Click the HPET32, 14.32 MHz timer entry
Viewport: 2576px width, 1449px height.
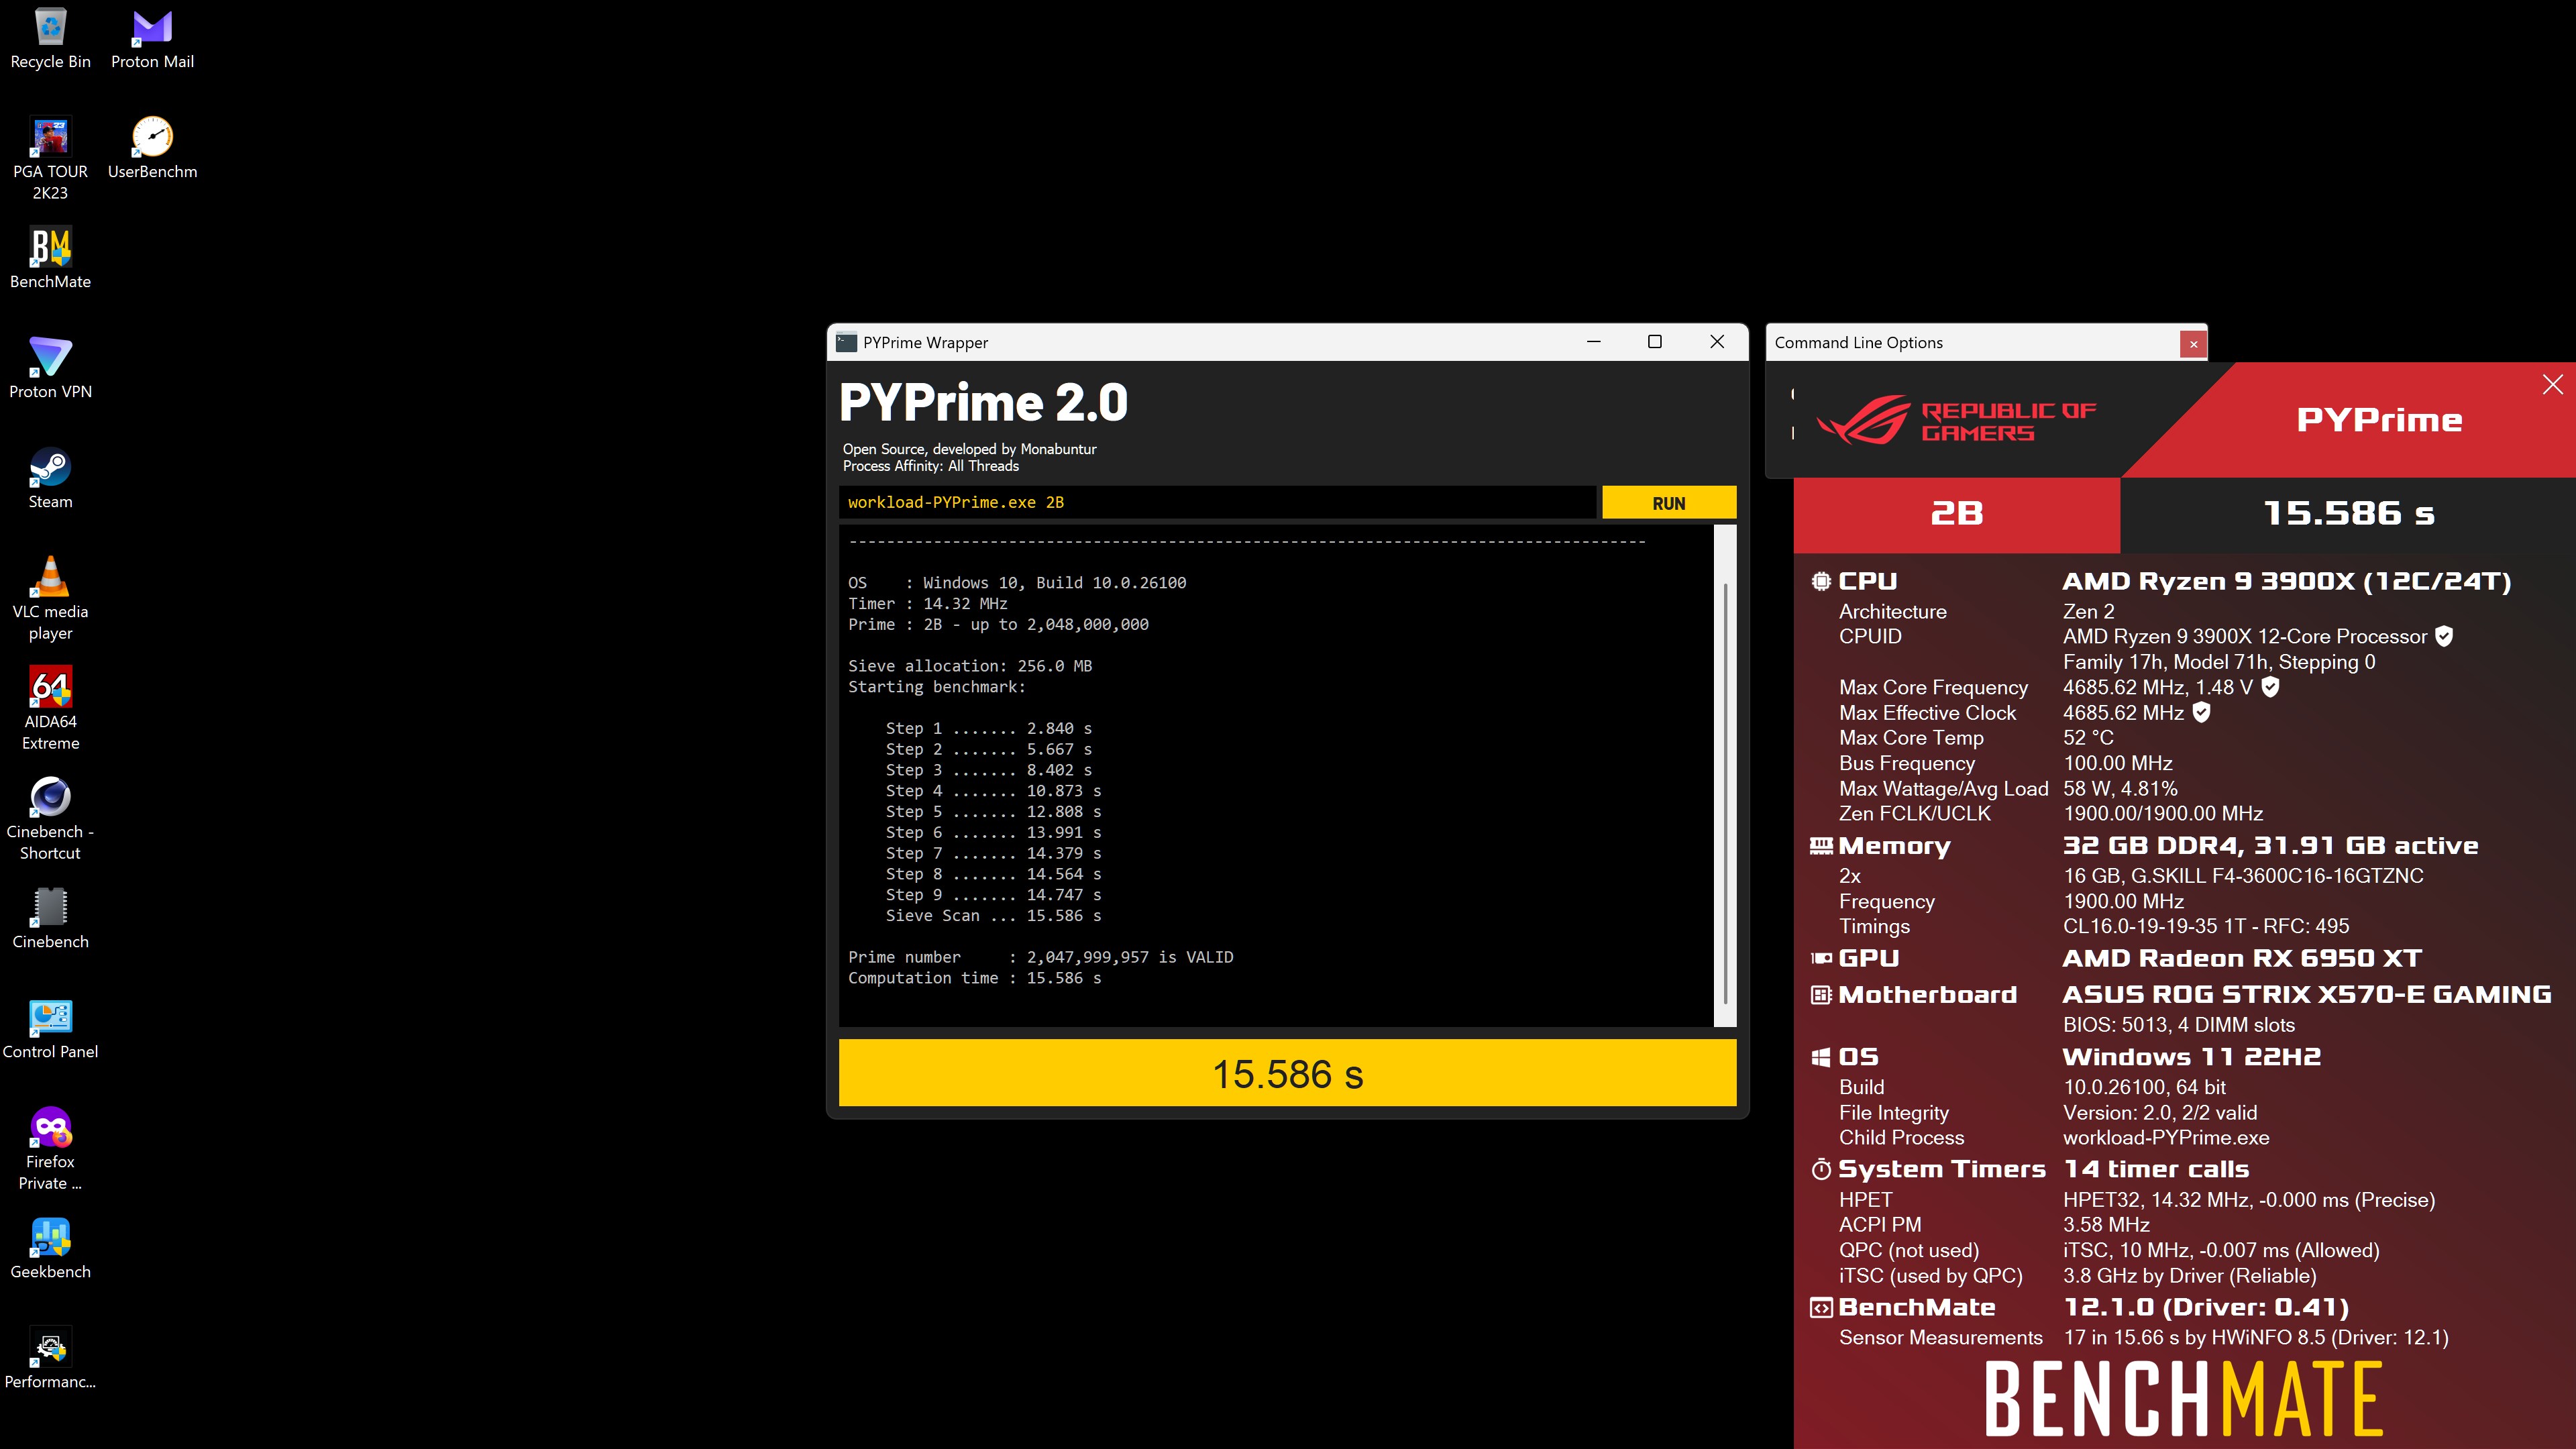pos(2249,1200)
